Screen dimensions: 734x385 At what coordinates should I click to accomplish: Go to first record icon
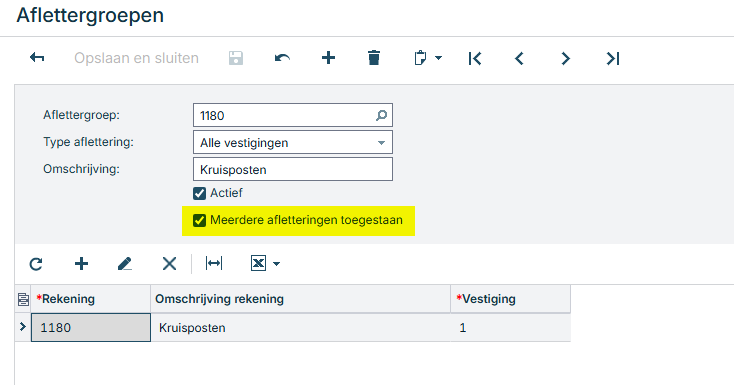475,59
